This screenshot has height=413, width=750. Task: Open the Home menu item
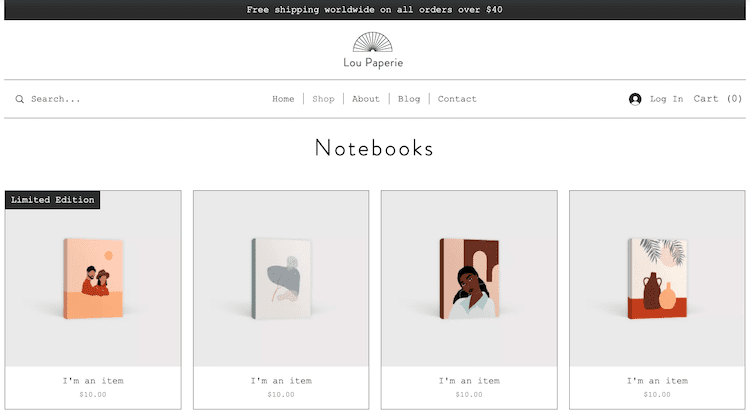point(283,99)
